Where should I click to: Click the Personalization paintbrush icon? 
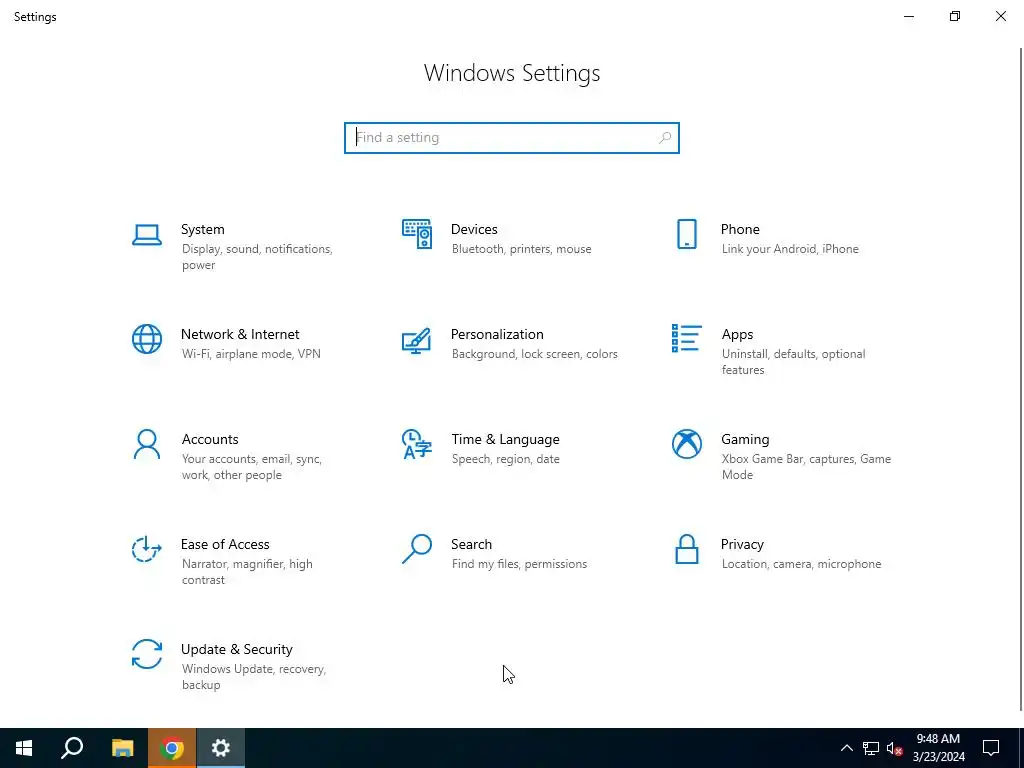pyautogui.click(x=417, y=340)
